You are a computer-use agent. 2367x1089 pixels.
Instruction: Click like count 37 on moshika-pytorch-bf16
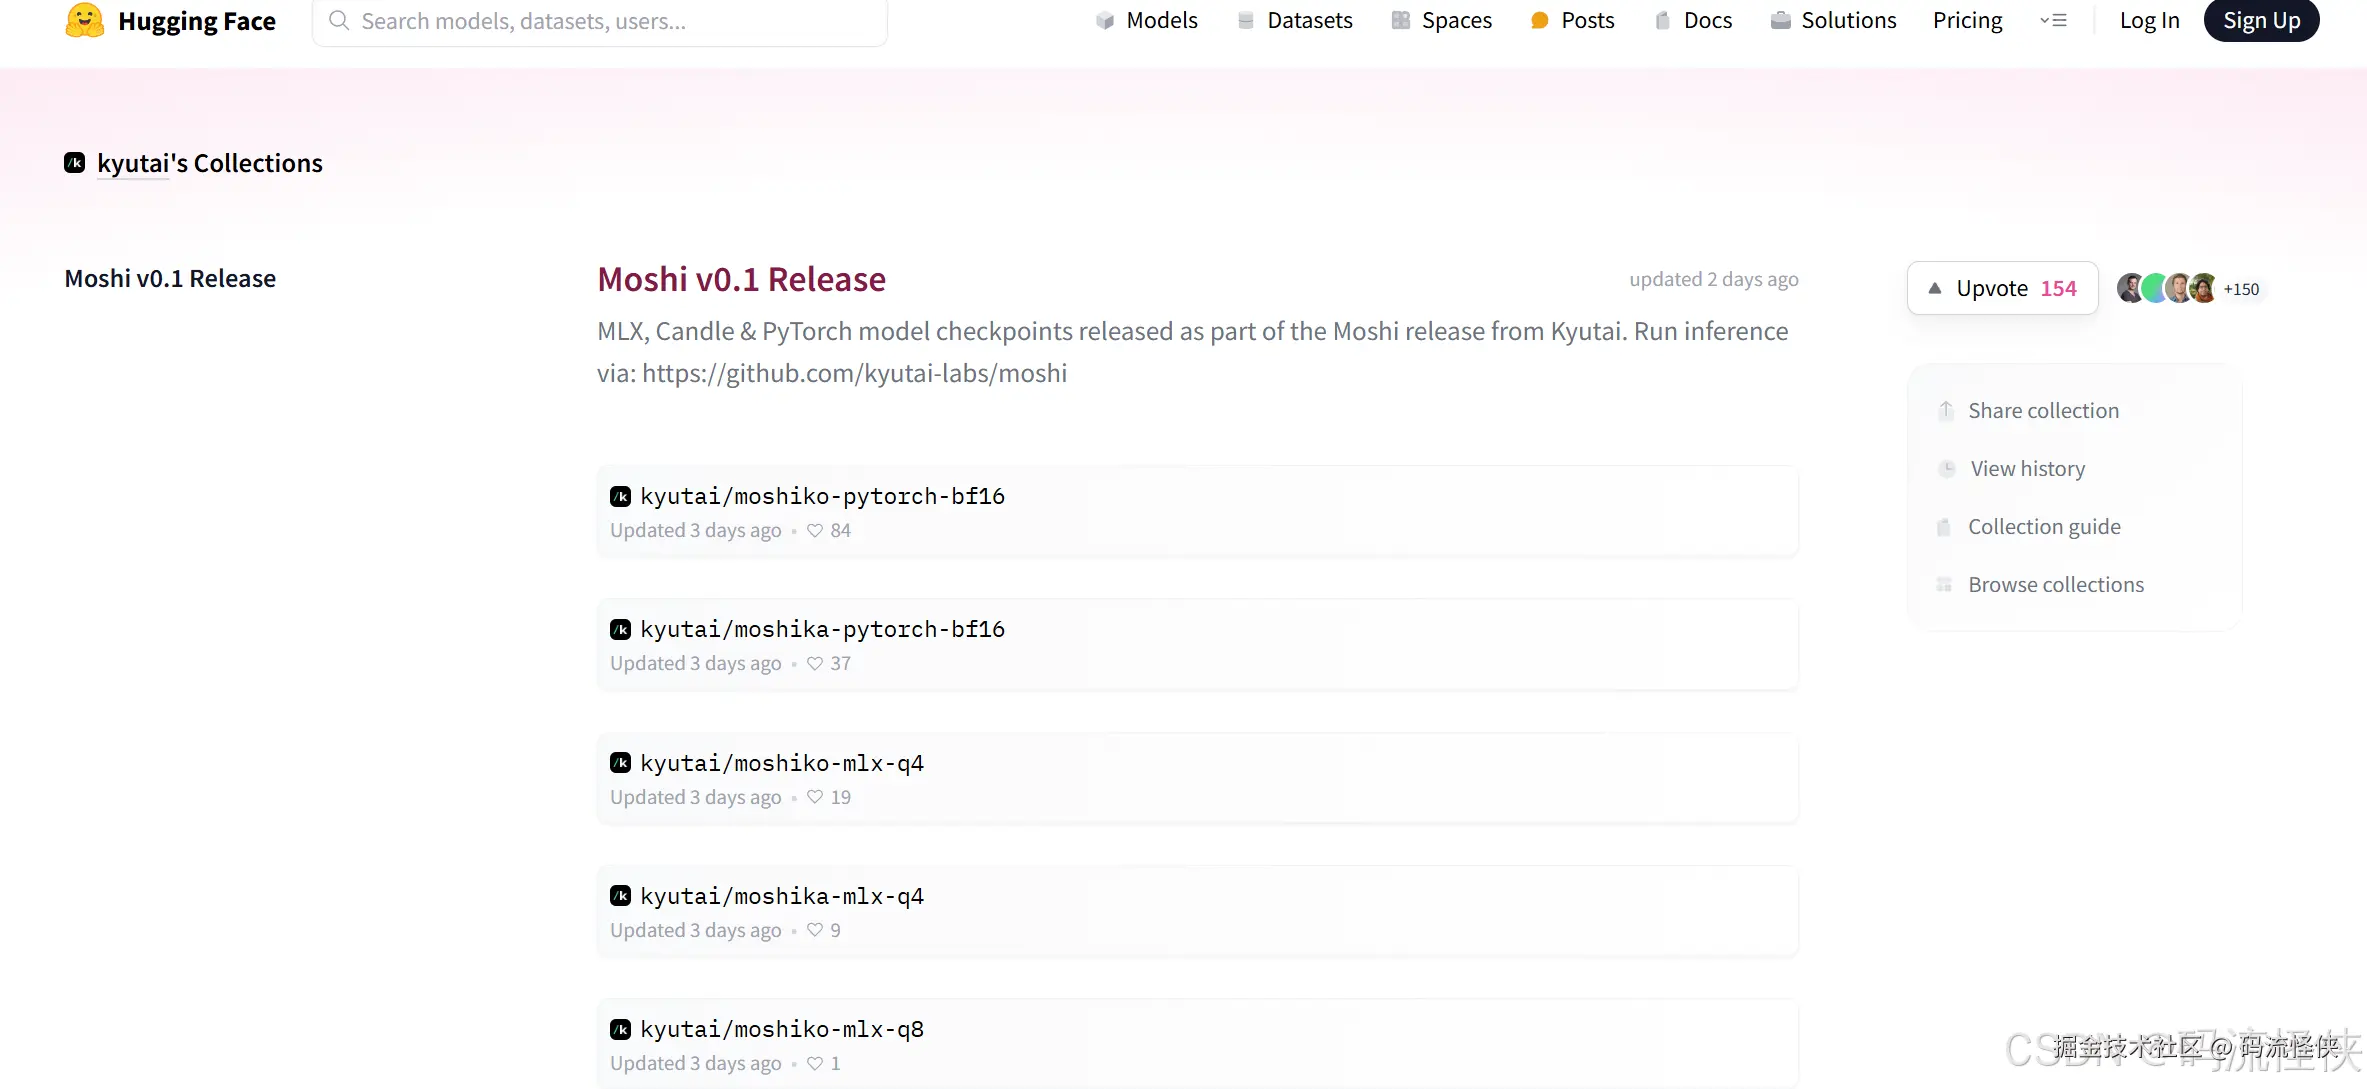[841, 664]
